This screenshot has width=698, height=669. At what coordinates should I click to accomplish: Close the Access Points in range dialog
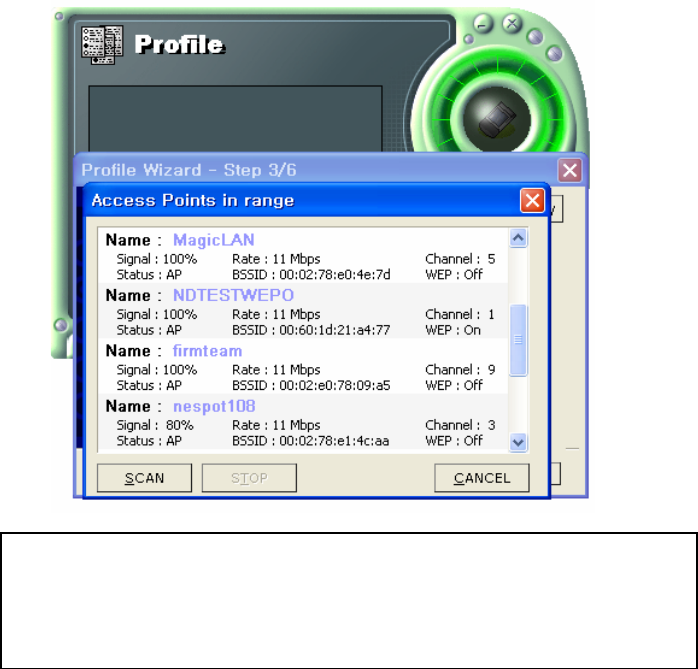pos(532,200)
